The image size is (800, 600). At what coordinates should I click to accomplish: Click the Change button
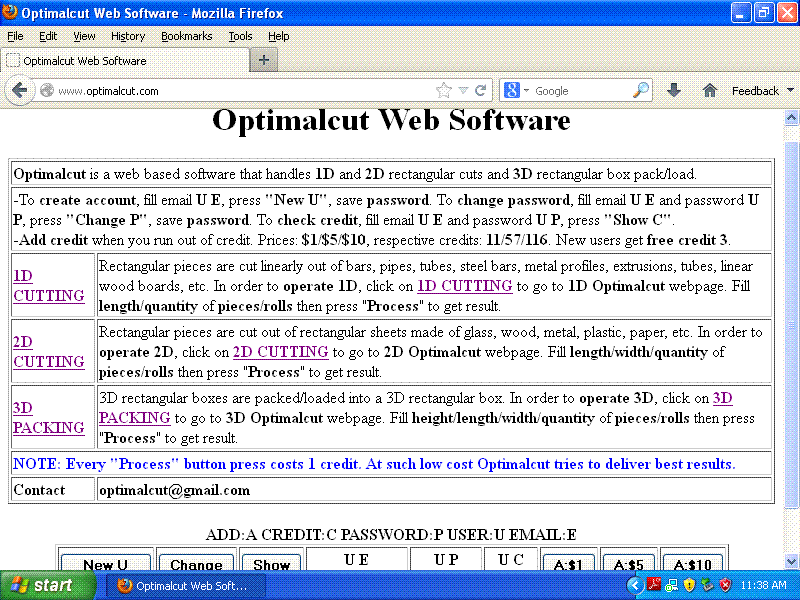(x=196, y=562)
